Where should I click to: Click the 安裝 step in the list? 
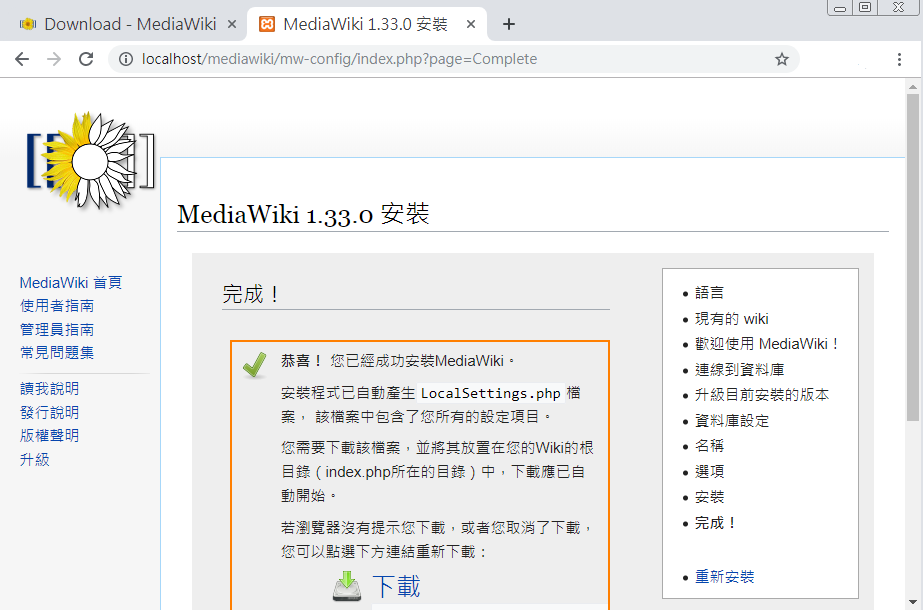pos(709,497)
